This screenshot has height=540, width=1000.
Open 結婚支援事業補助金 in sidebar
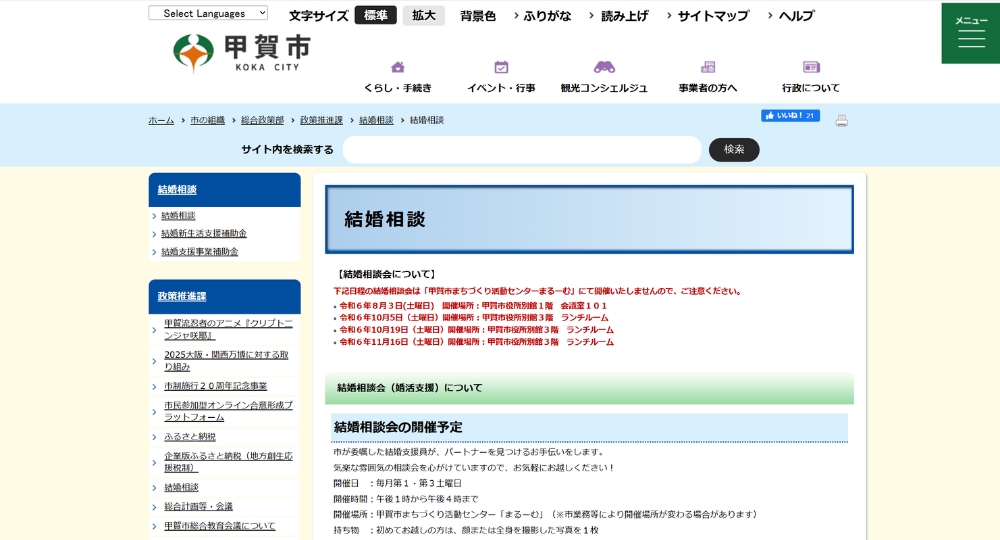[200, 252]
